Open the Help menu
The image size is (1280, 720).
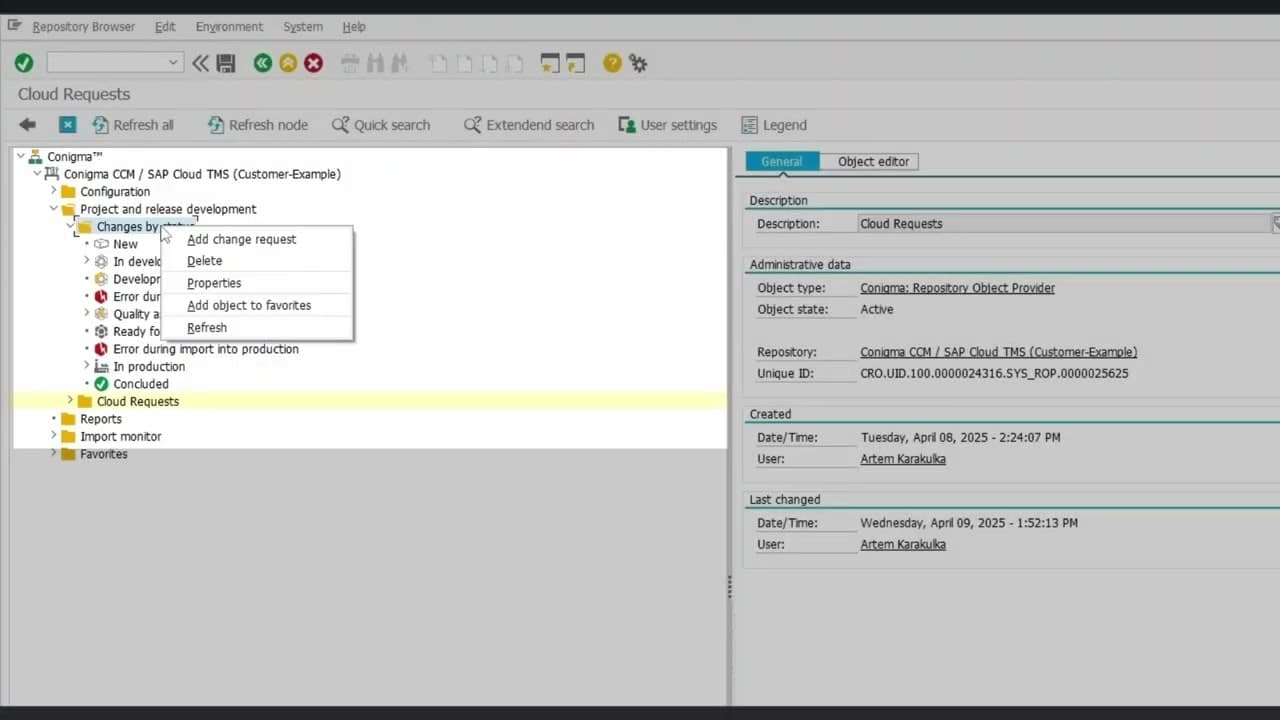click(354, 27)
